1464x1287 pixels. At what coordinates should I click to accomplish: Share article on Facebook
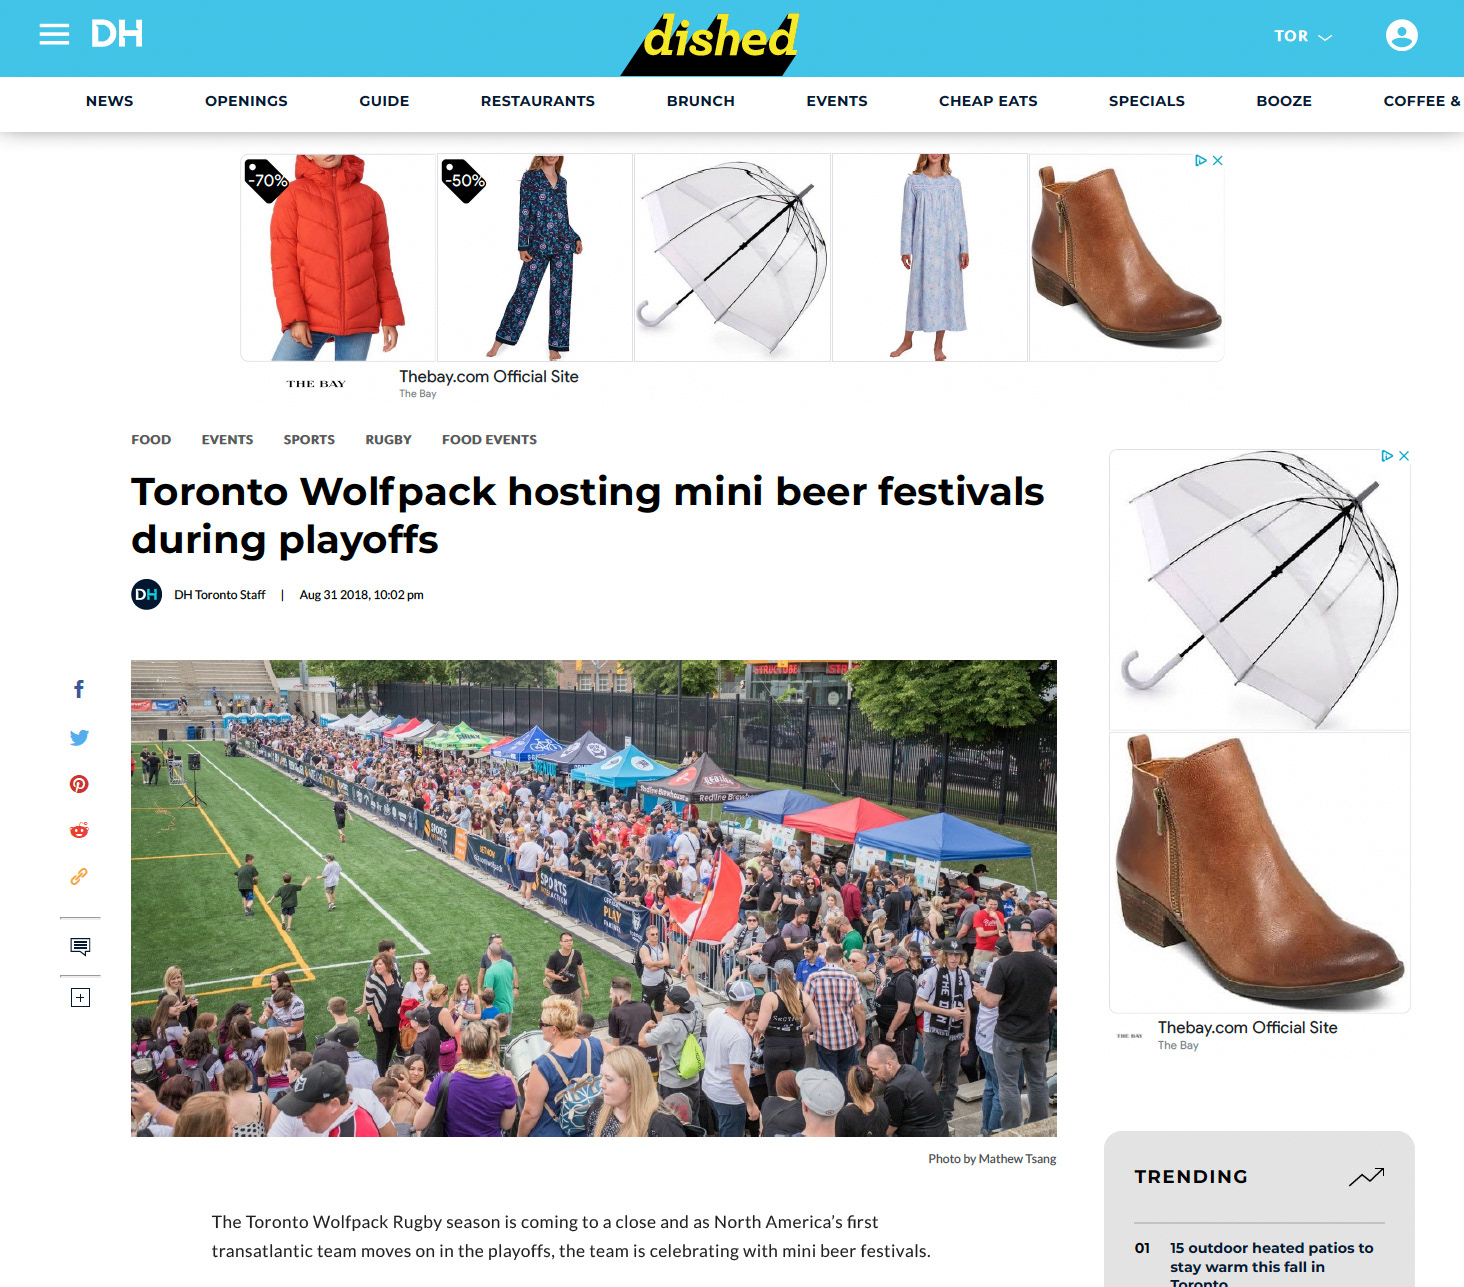point(79,689)
